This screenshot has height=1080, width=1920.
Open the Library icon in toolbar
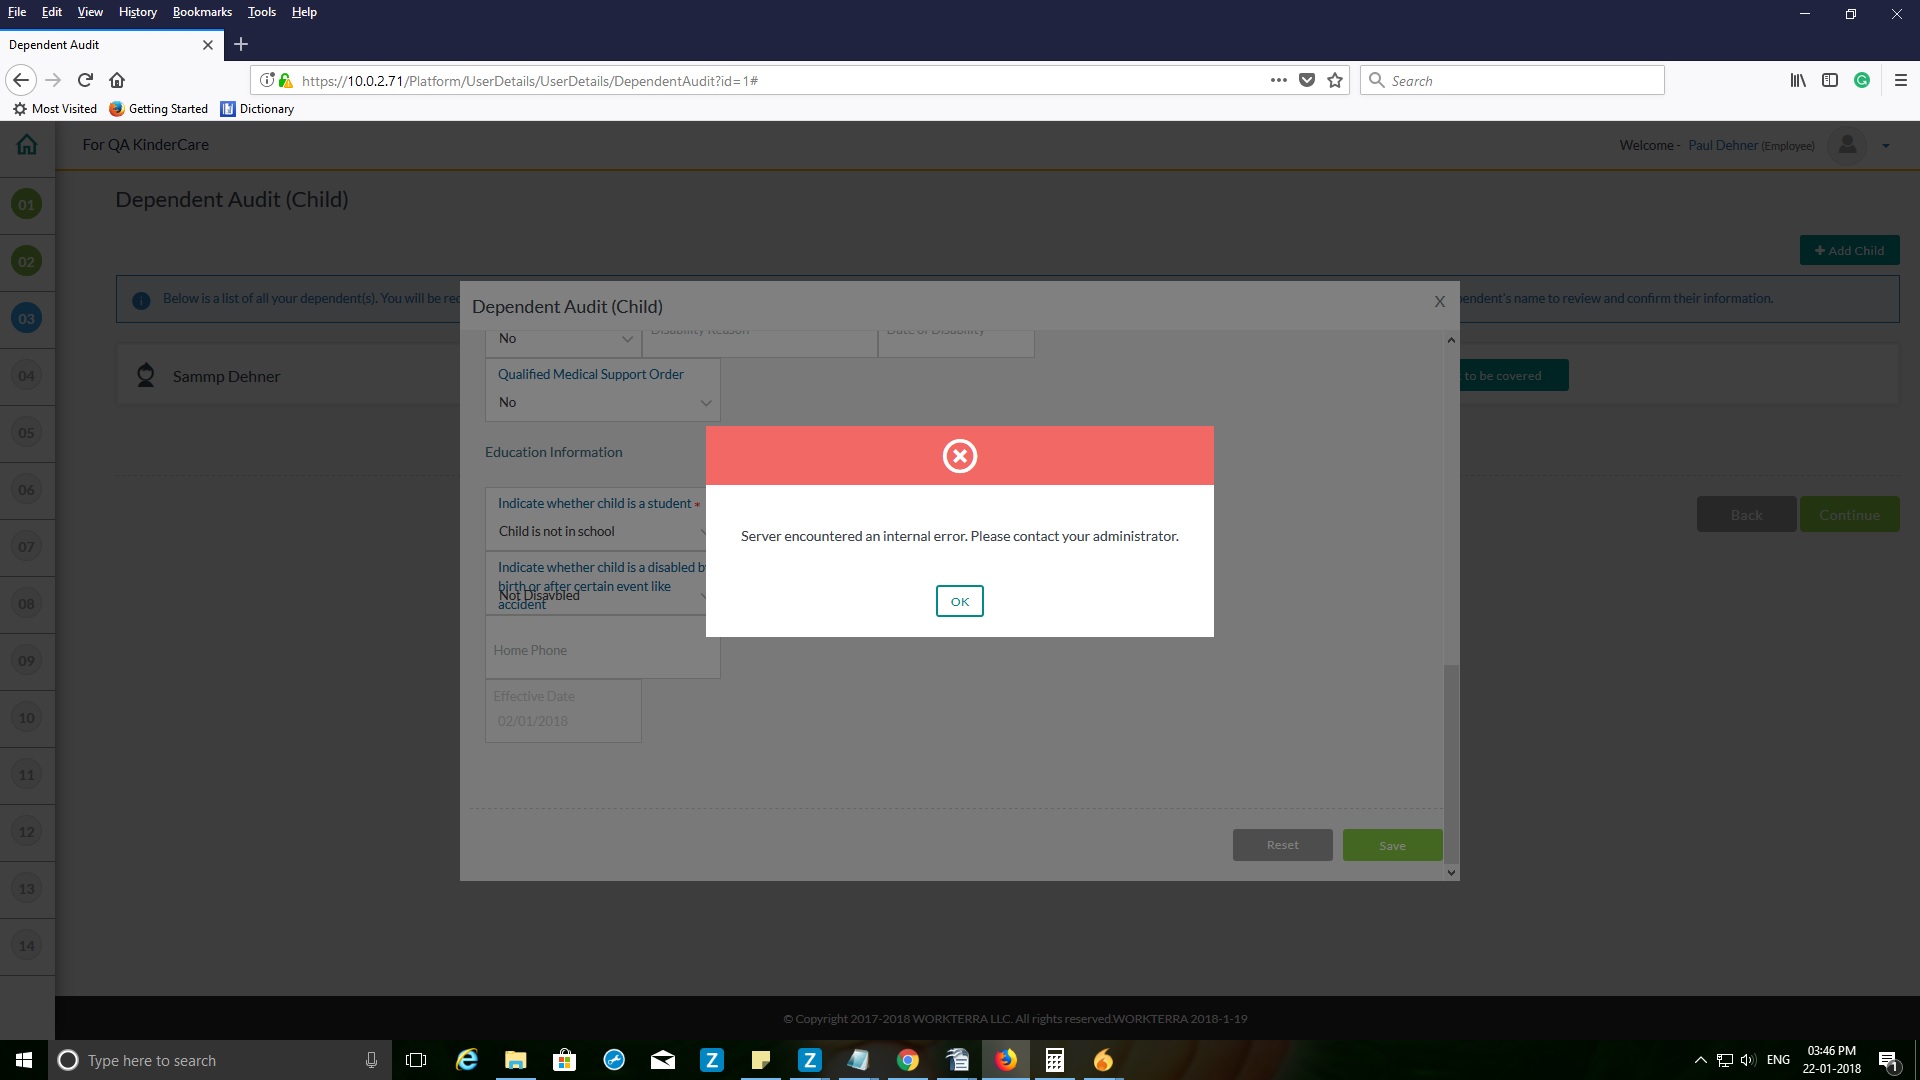pyautogui.click(x=1797, y=80)
